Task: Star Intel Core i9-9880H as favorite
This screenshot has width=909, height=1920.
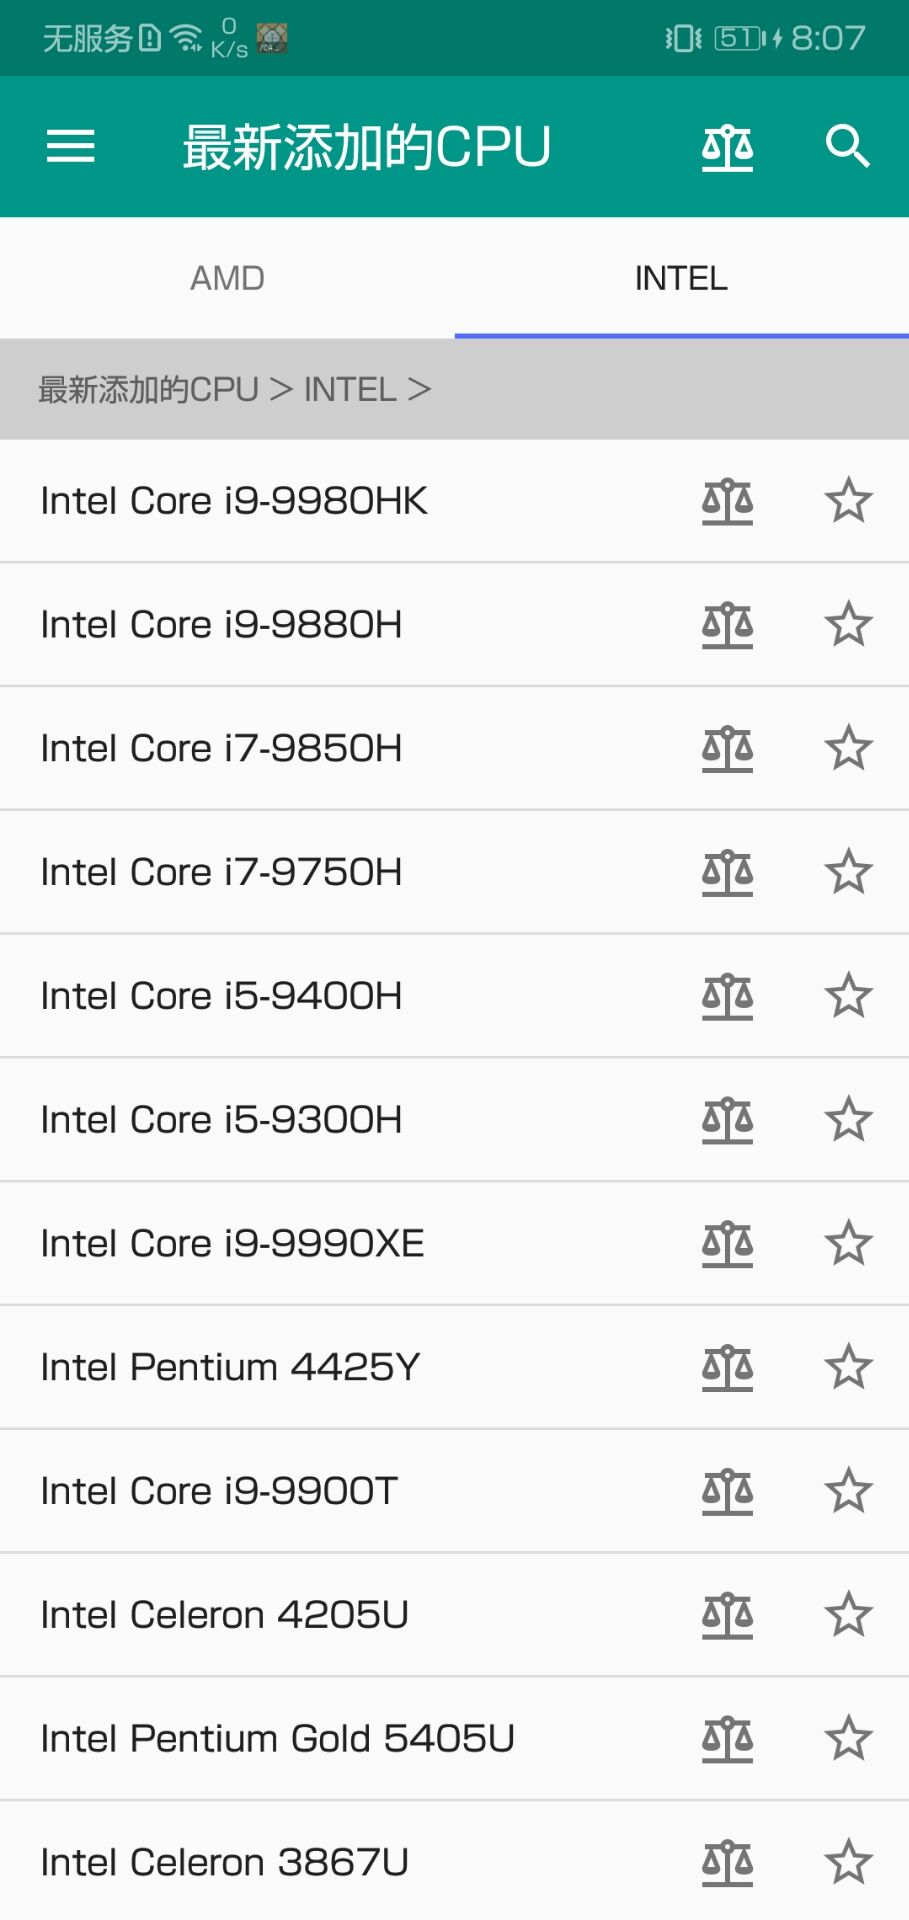Action: 847,623
